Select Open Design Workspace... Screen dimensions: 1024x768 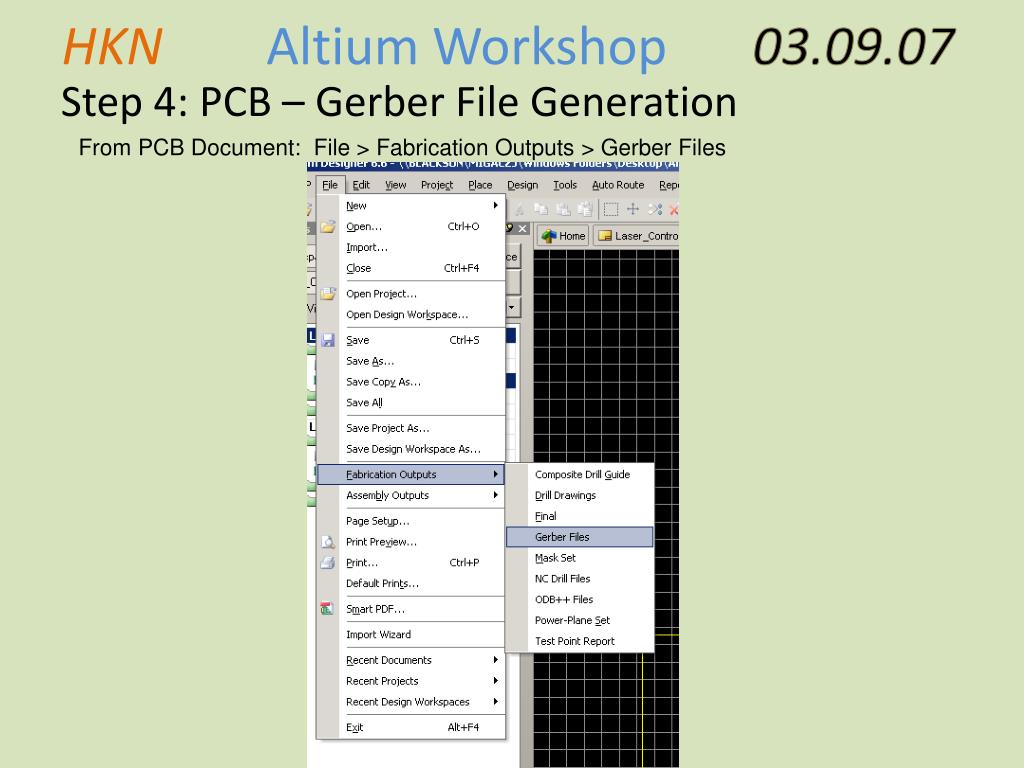click(x=410, y=315)
